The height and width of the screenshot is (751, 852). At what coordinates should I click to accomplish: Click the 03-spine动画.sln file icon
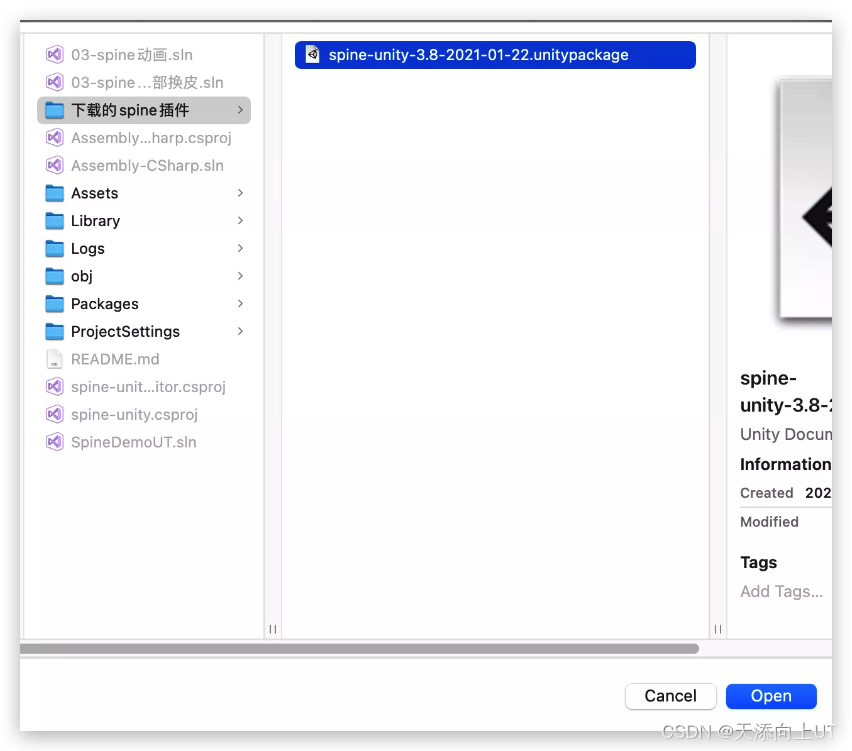click(x=54, y=54)
